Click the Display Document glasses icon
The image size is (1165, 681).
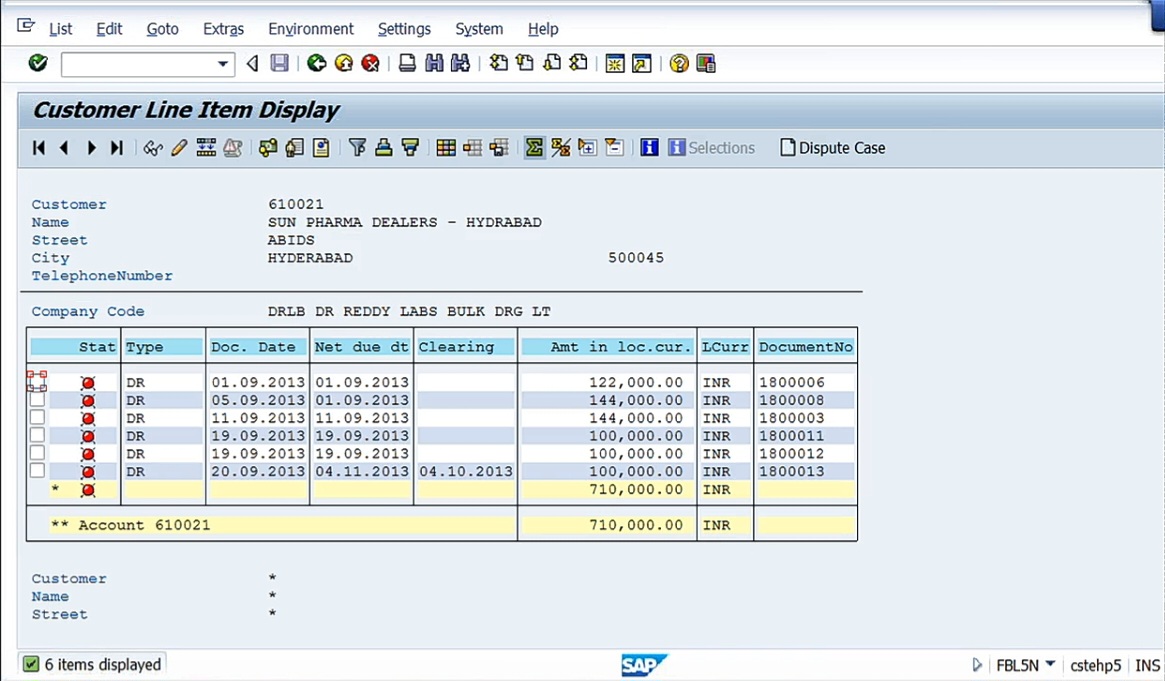pyautogui.click(x=153, y=148)
